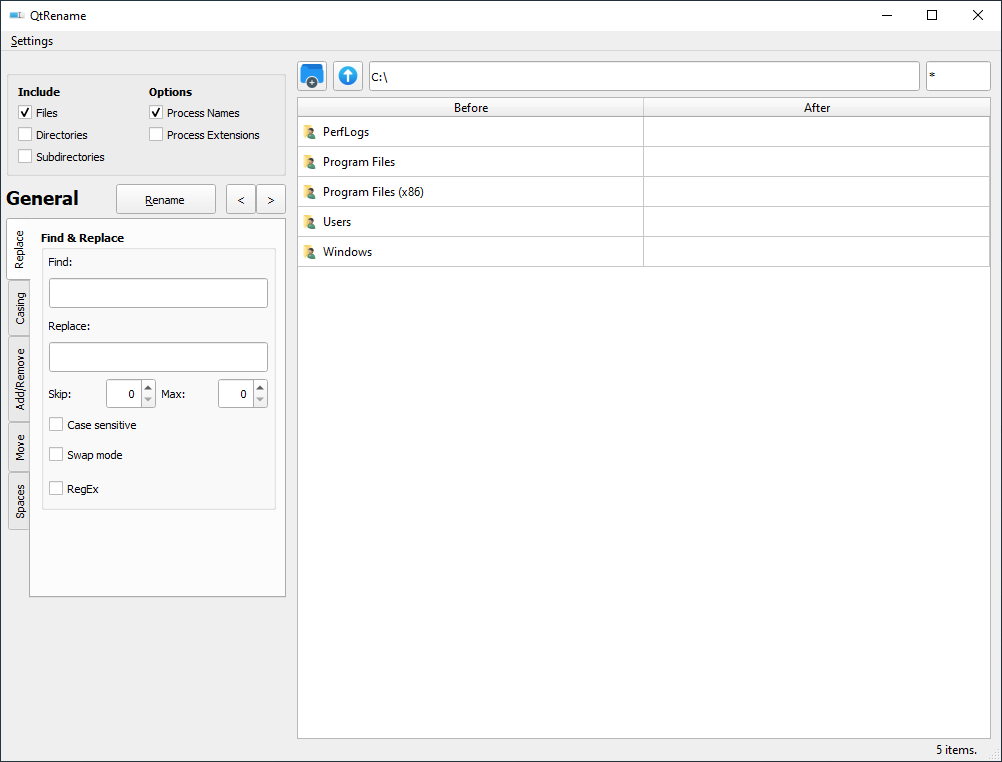
Task: Increment the Skip counter with its up arrow
Action: pyautogui.click(x=148, y=388)
